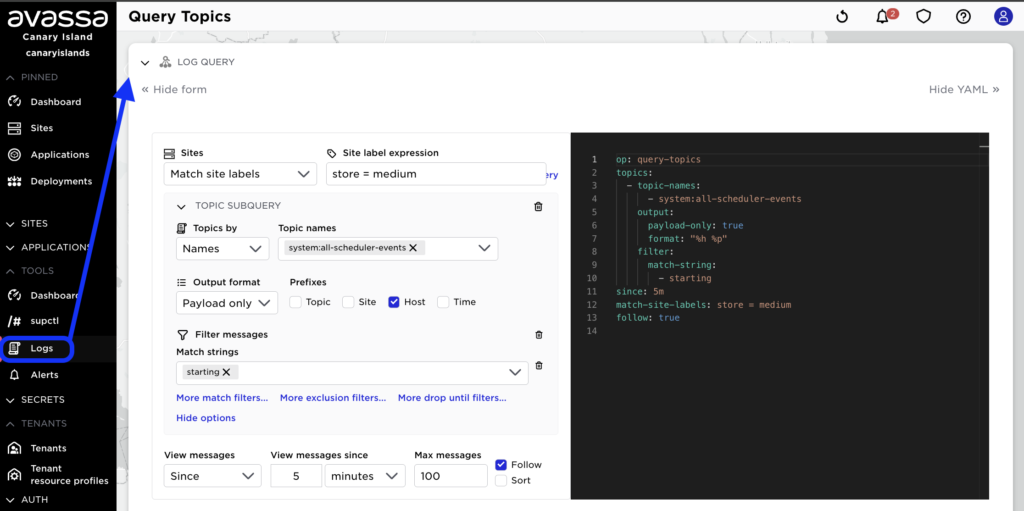Open the Sites match dropdown

point(240,174)
